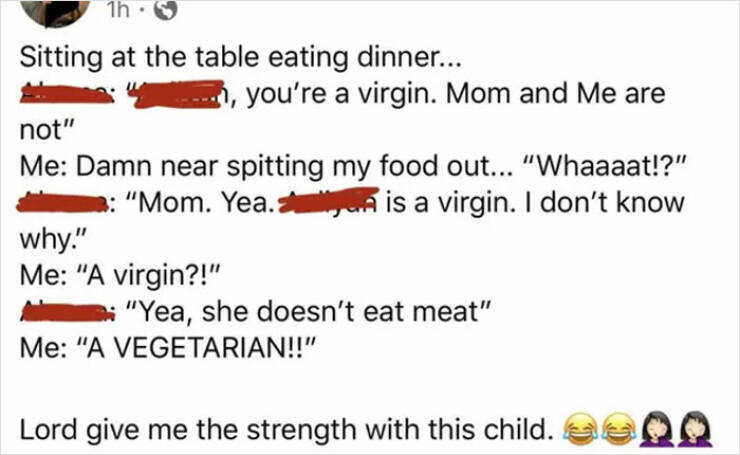Click the redacted speaker name before "Mom. Yea."
Image resolution: width=740 pixels, height=455 pixels.
[x=62, y=203]
